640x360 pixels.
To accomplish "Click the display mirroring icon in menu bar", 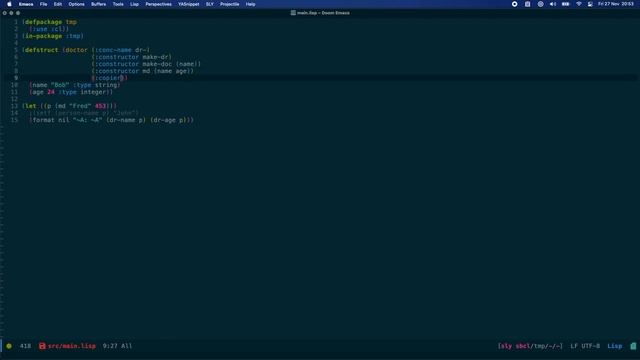I will [590, 4].
